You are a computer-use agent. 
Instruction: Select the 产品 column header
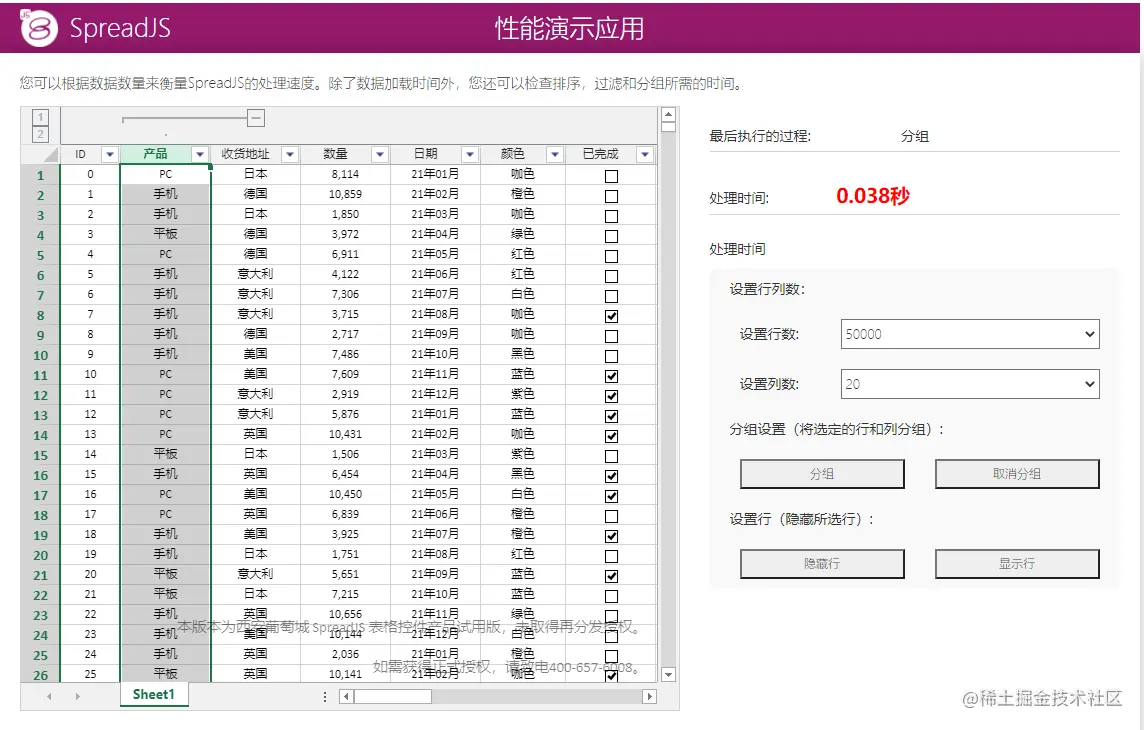click(x=155, y=154)
